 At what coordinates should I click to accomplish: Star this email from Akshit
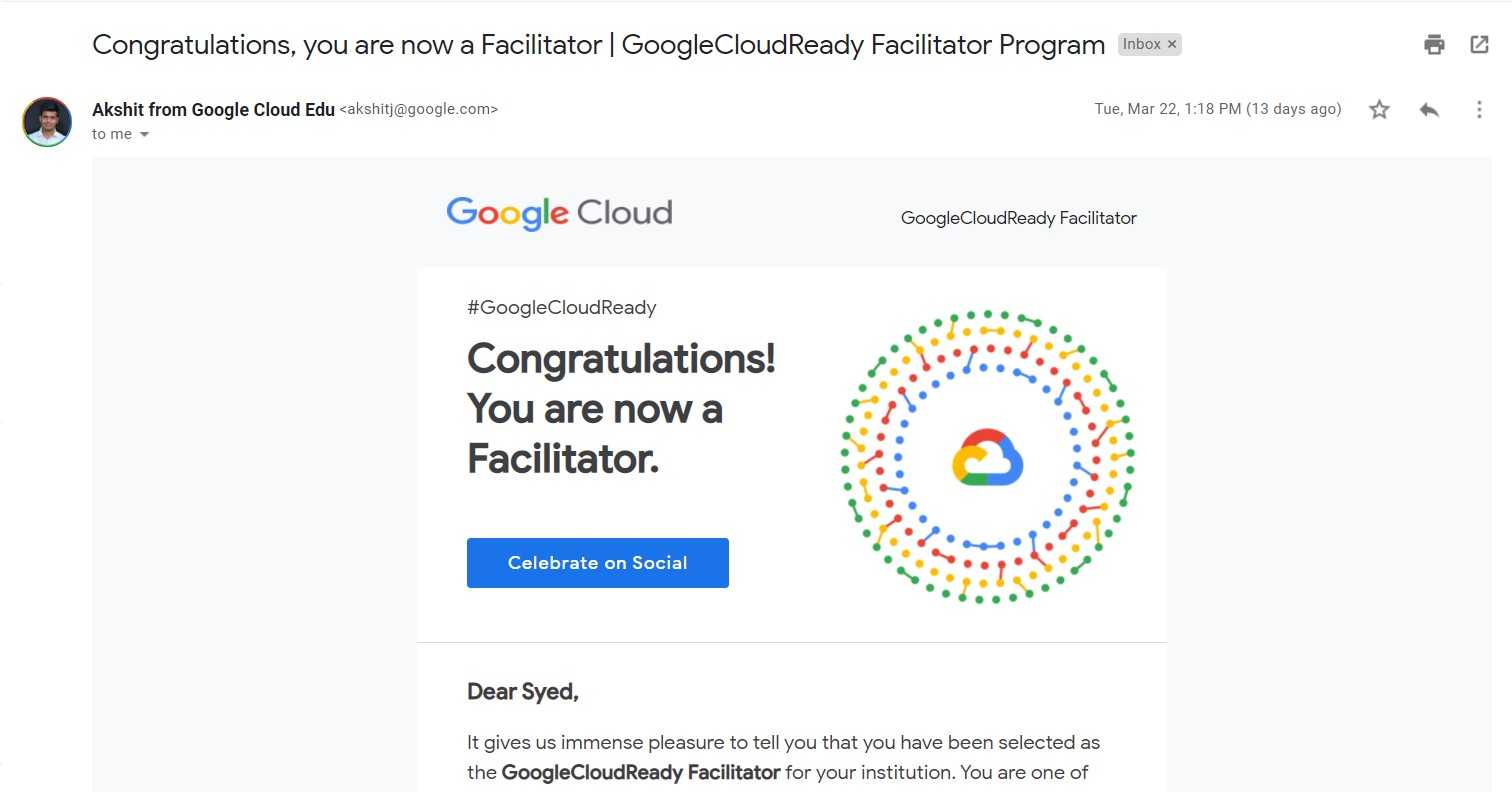click(1379, 110)
